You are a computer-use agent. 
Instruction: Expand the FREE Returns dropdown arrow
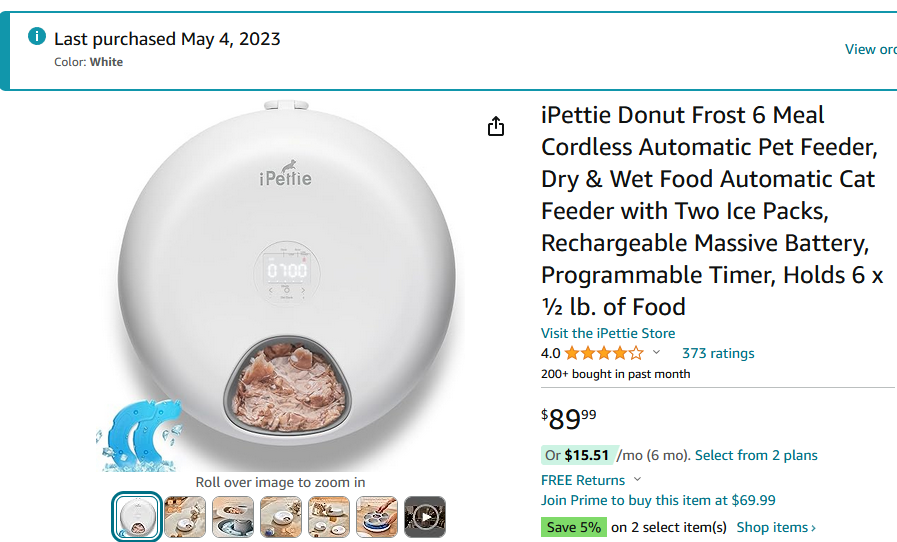[638, 480]
